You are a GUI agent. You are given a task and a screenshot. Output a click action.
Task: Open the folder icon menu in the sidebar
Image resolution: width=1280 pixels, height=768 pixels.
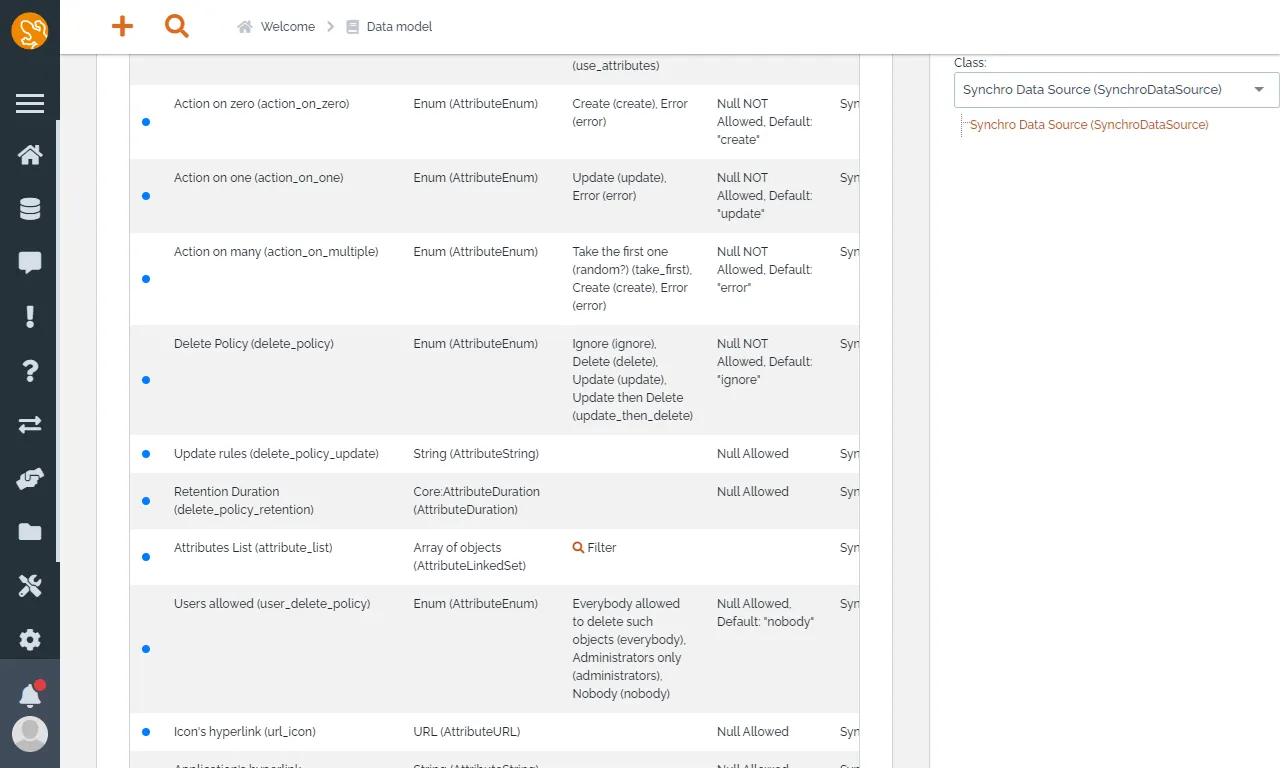[x=30, y=532]
